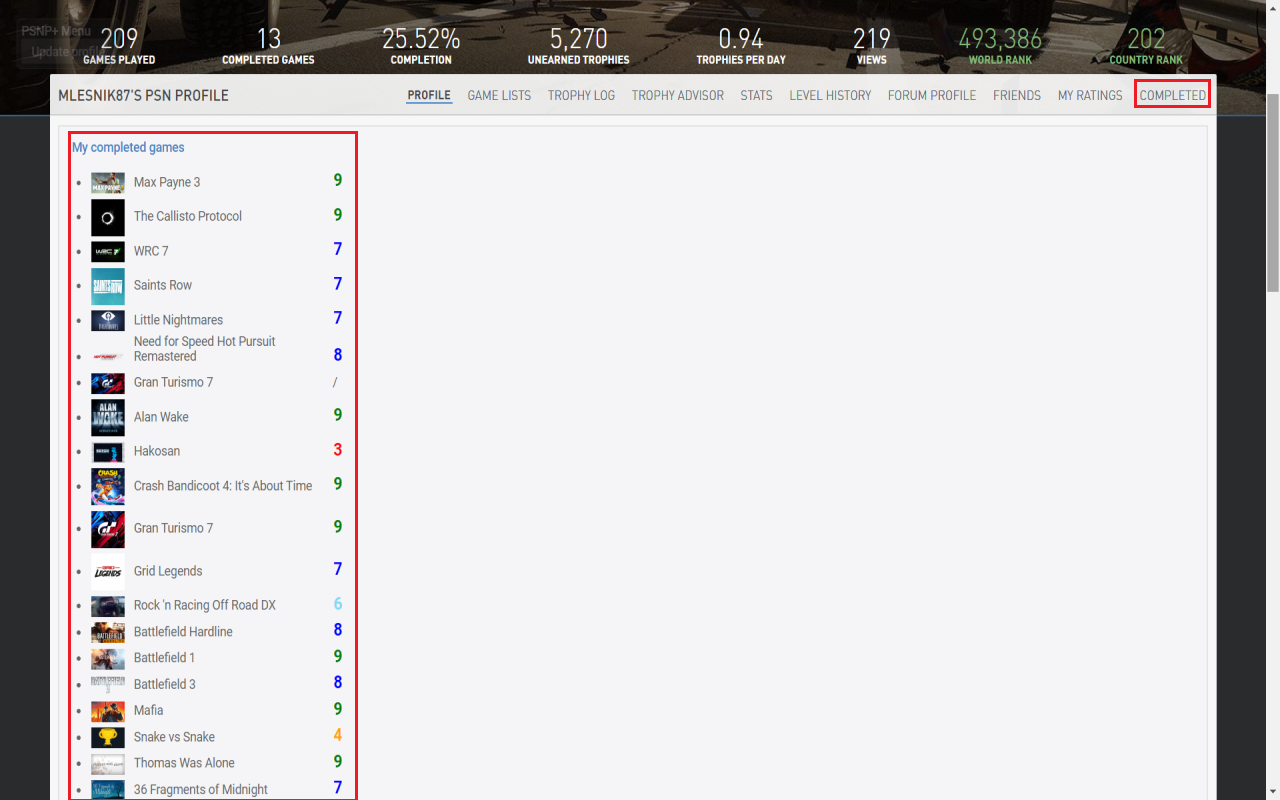Click the 36 Fragments of Midnight icon
1280x800 pixels.
pyautogui.click(x=108, y=790)
